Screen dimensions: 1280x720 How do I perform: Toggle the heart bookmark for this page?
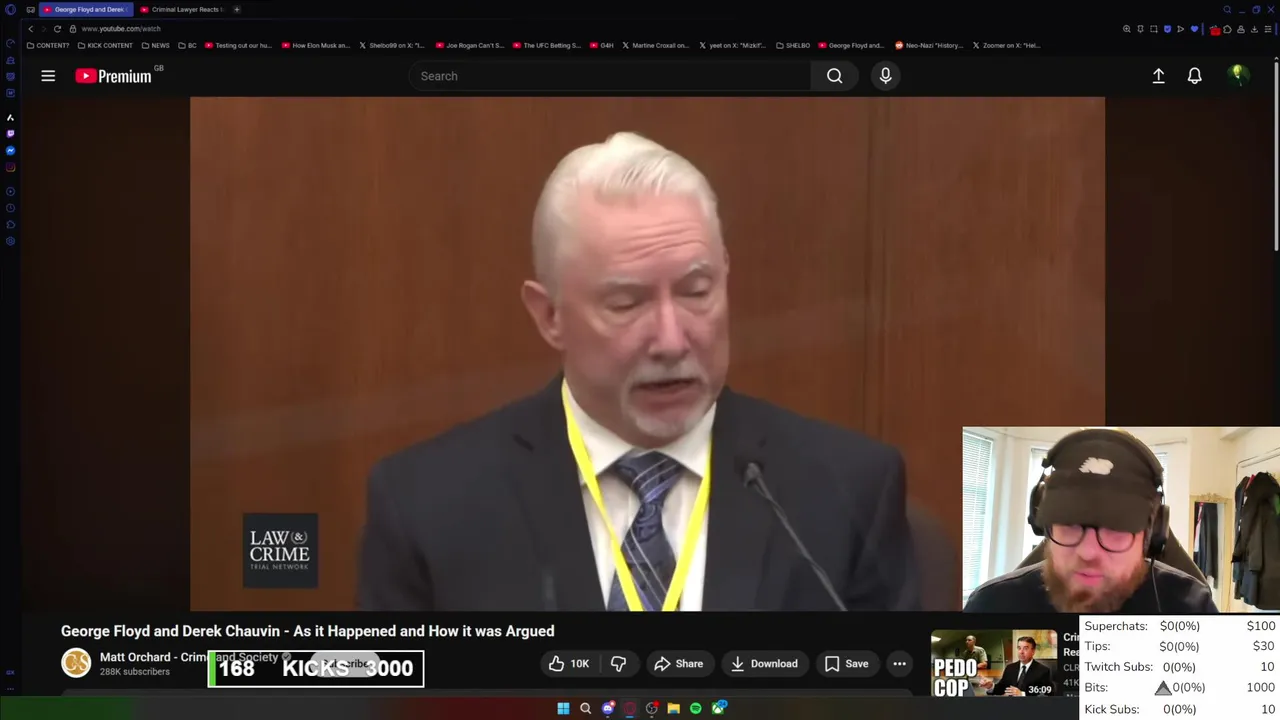tap(1194, 29)
